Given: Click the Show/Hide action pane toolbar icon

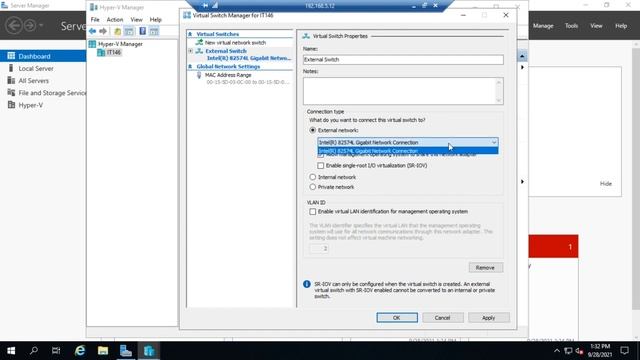Looking at the screenshot, I should pos(154,31).
